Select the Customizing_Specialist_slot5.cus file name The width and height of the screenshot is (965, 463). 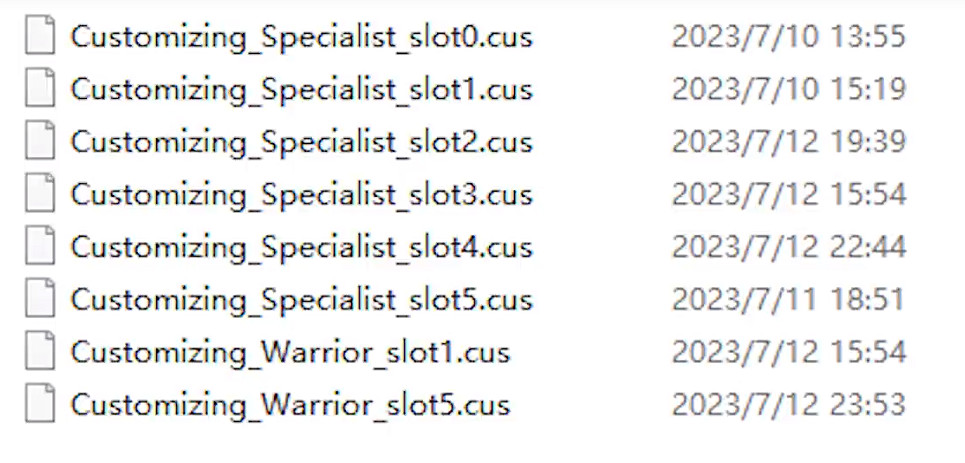(301, 300)
